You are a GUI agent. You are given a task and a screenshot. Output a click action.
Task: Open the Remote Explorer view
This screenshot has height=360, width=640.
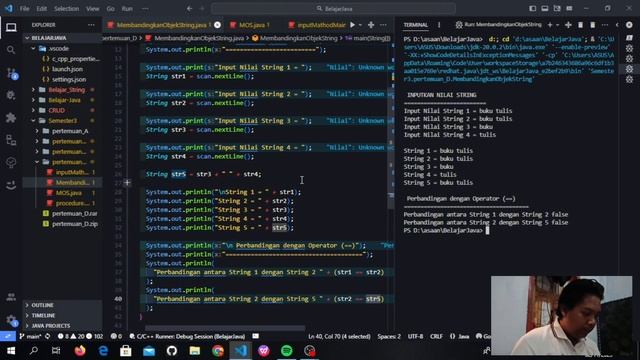[11, 140]
